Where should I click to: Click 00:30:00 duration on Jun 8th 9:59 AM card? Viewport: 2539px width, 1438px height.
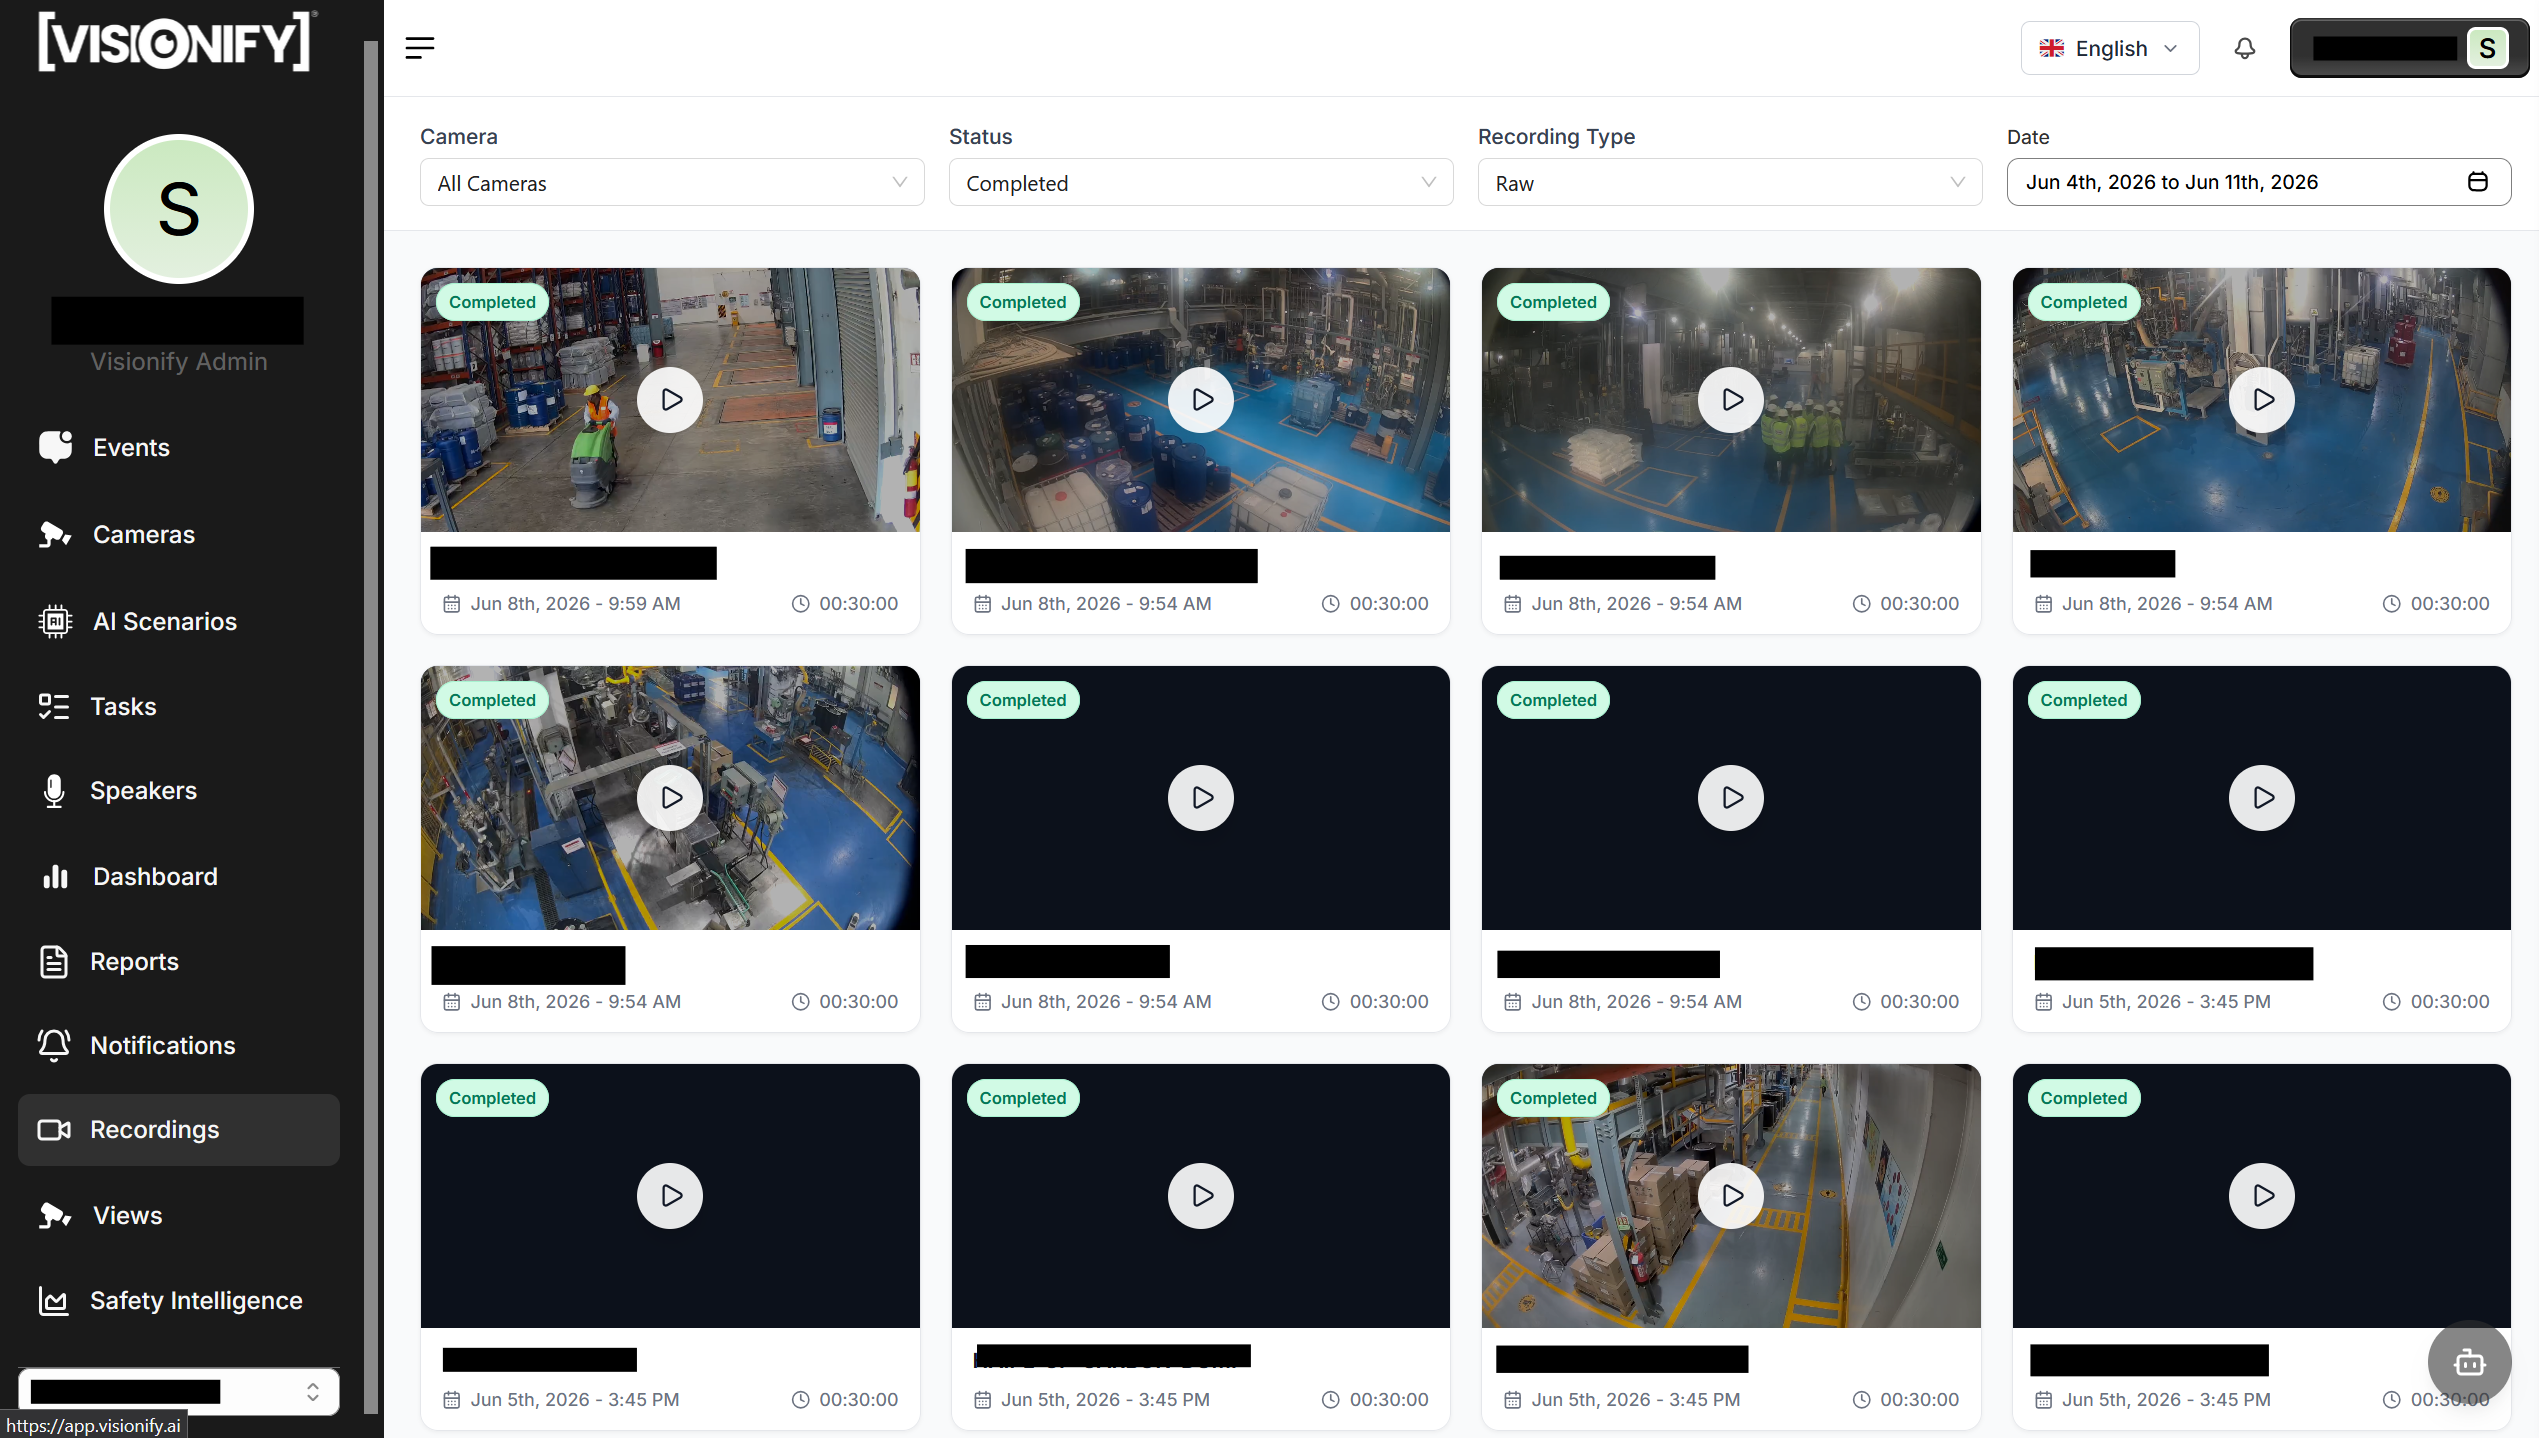point(858,603)
